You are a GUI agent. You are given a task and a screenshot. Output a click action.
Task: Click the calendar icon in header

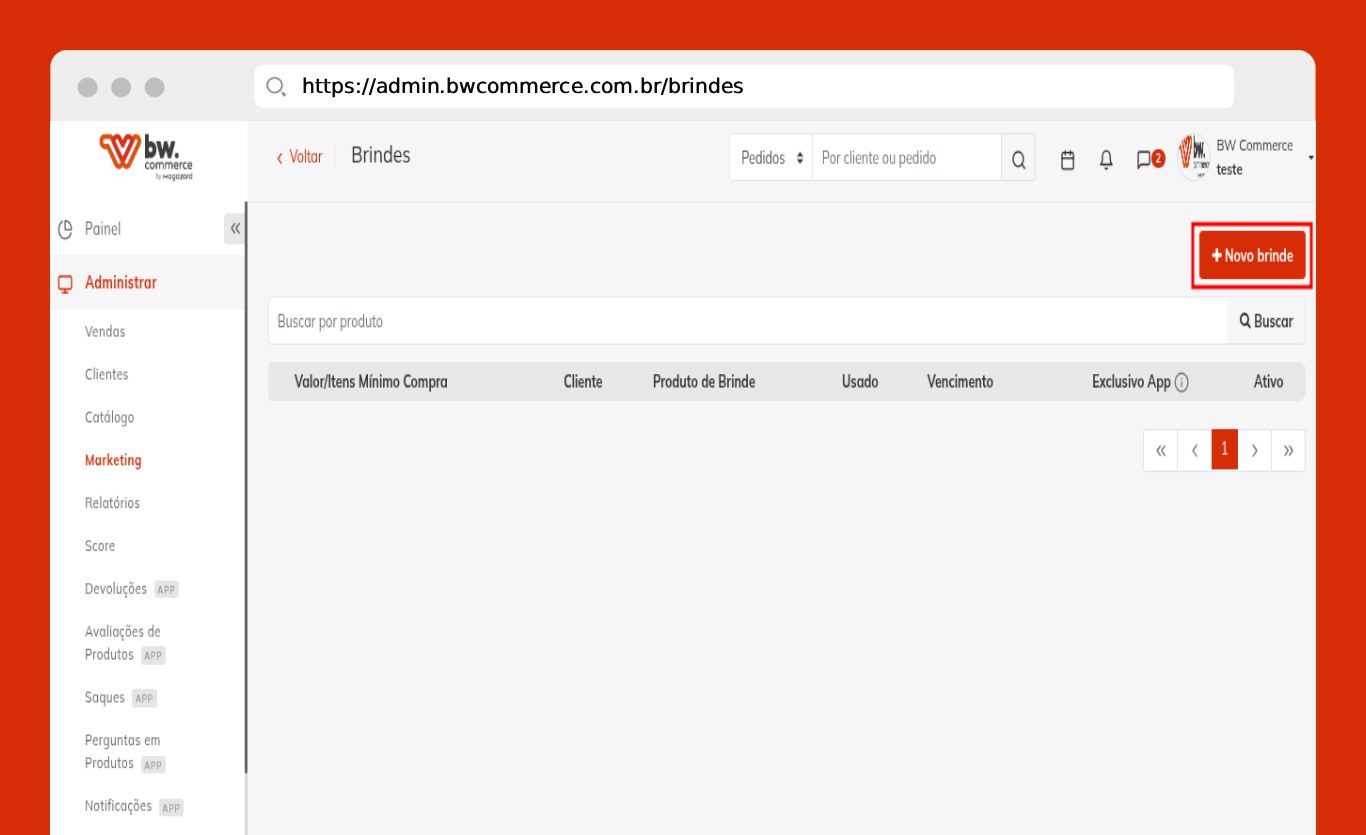point(1067,159)
